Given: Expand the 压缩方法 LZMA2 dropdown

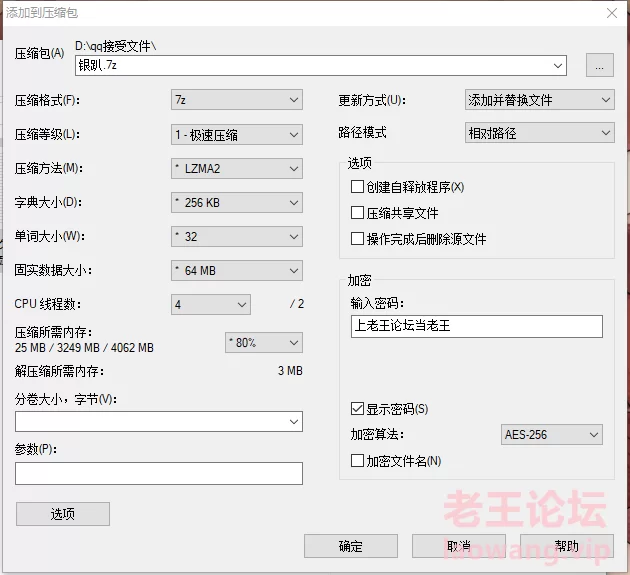Looking at the screenshot, I should click(x=237, y=168).
